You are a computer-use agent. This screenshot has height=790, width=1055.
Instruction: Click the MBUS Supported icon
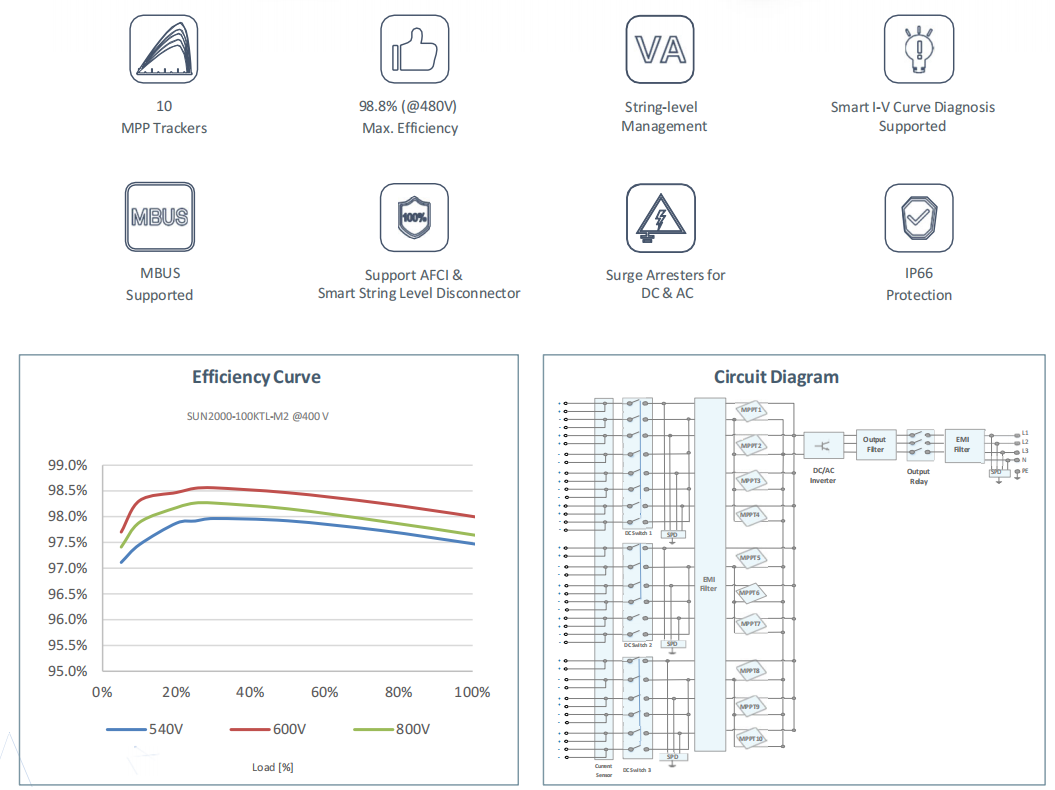160,217
